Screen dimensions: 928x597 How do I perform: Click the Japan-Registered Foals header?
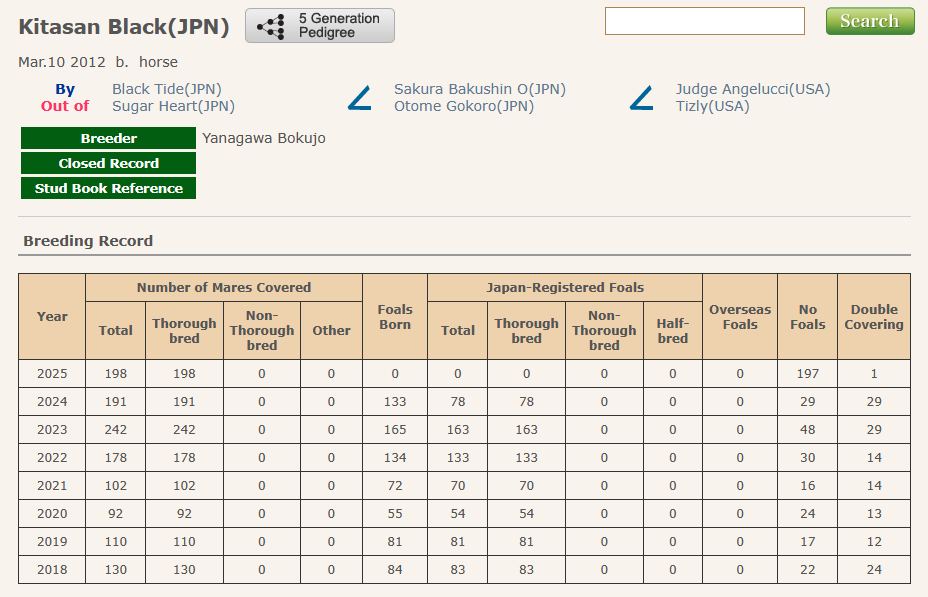565,288
